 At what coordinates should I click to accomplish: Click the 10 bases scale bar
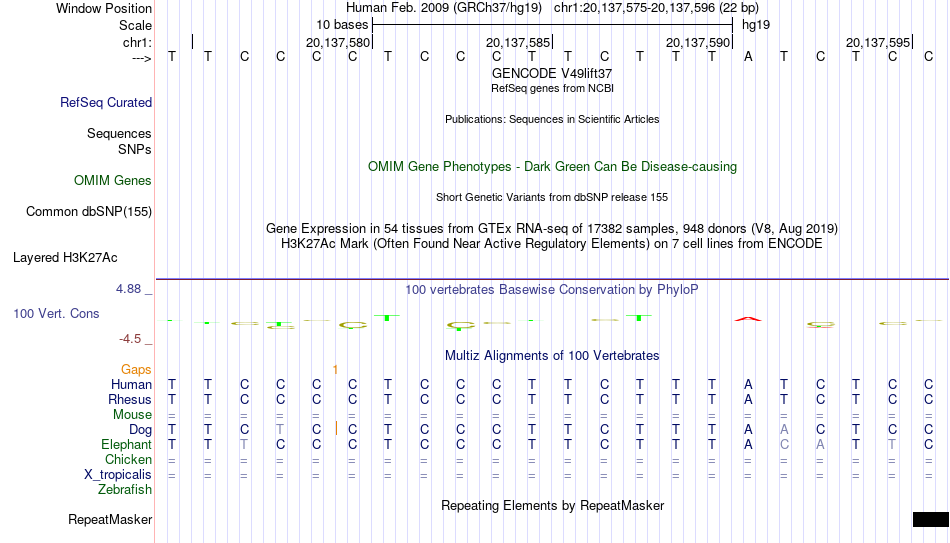pos(553,25)
